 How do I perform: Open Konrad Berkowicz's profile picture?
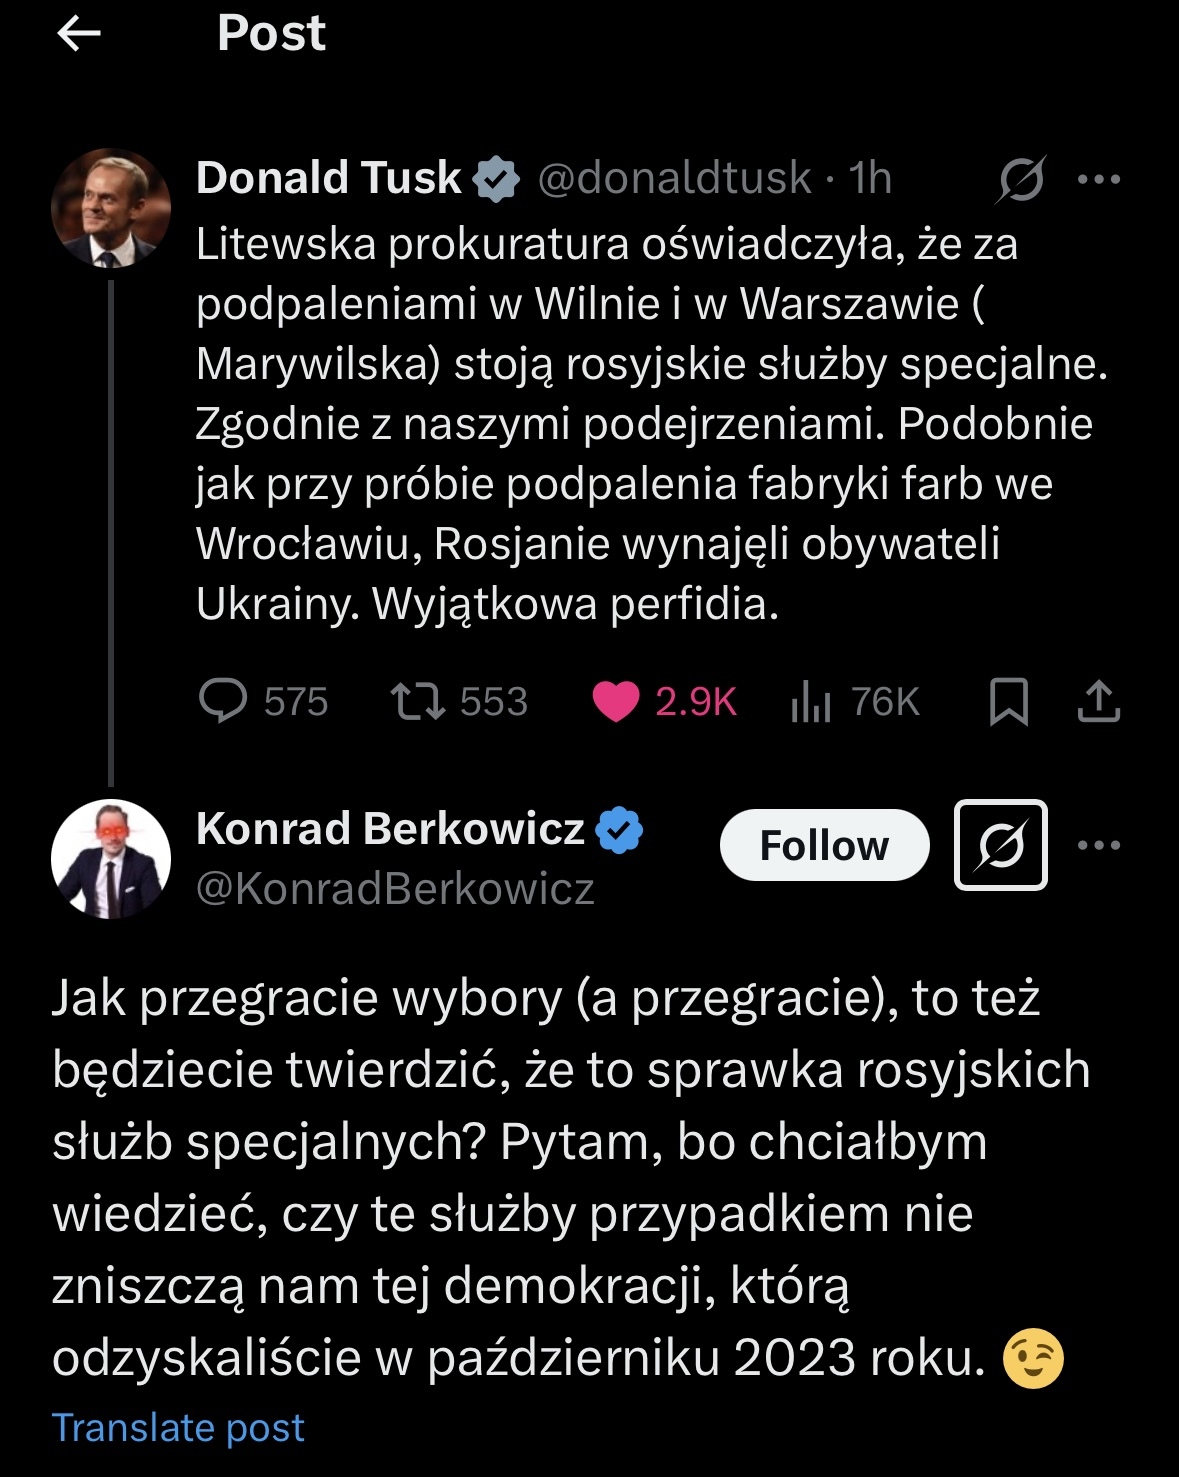[111, 859]
